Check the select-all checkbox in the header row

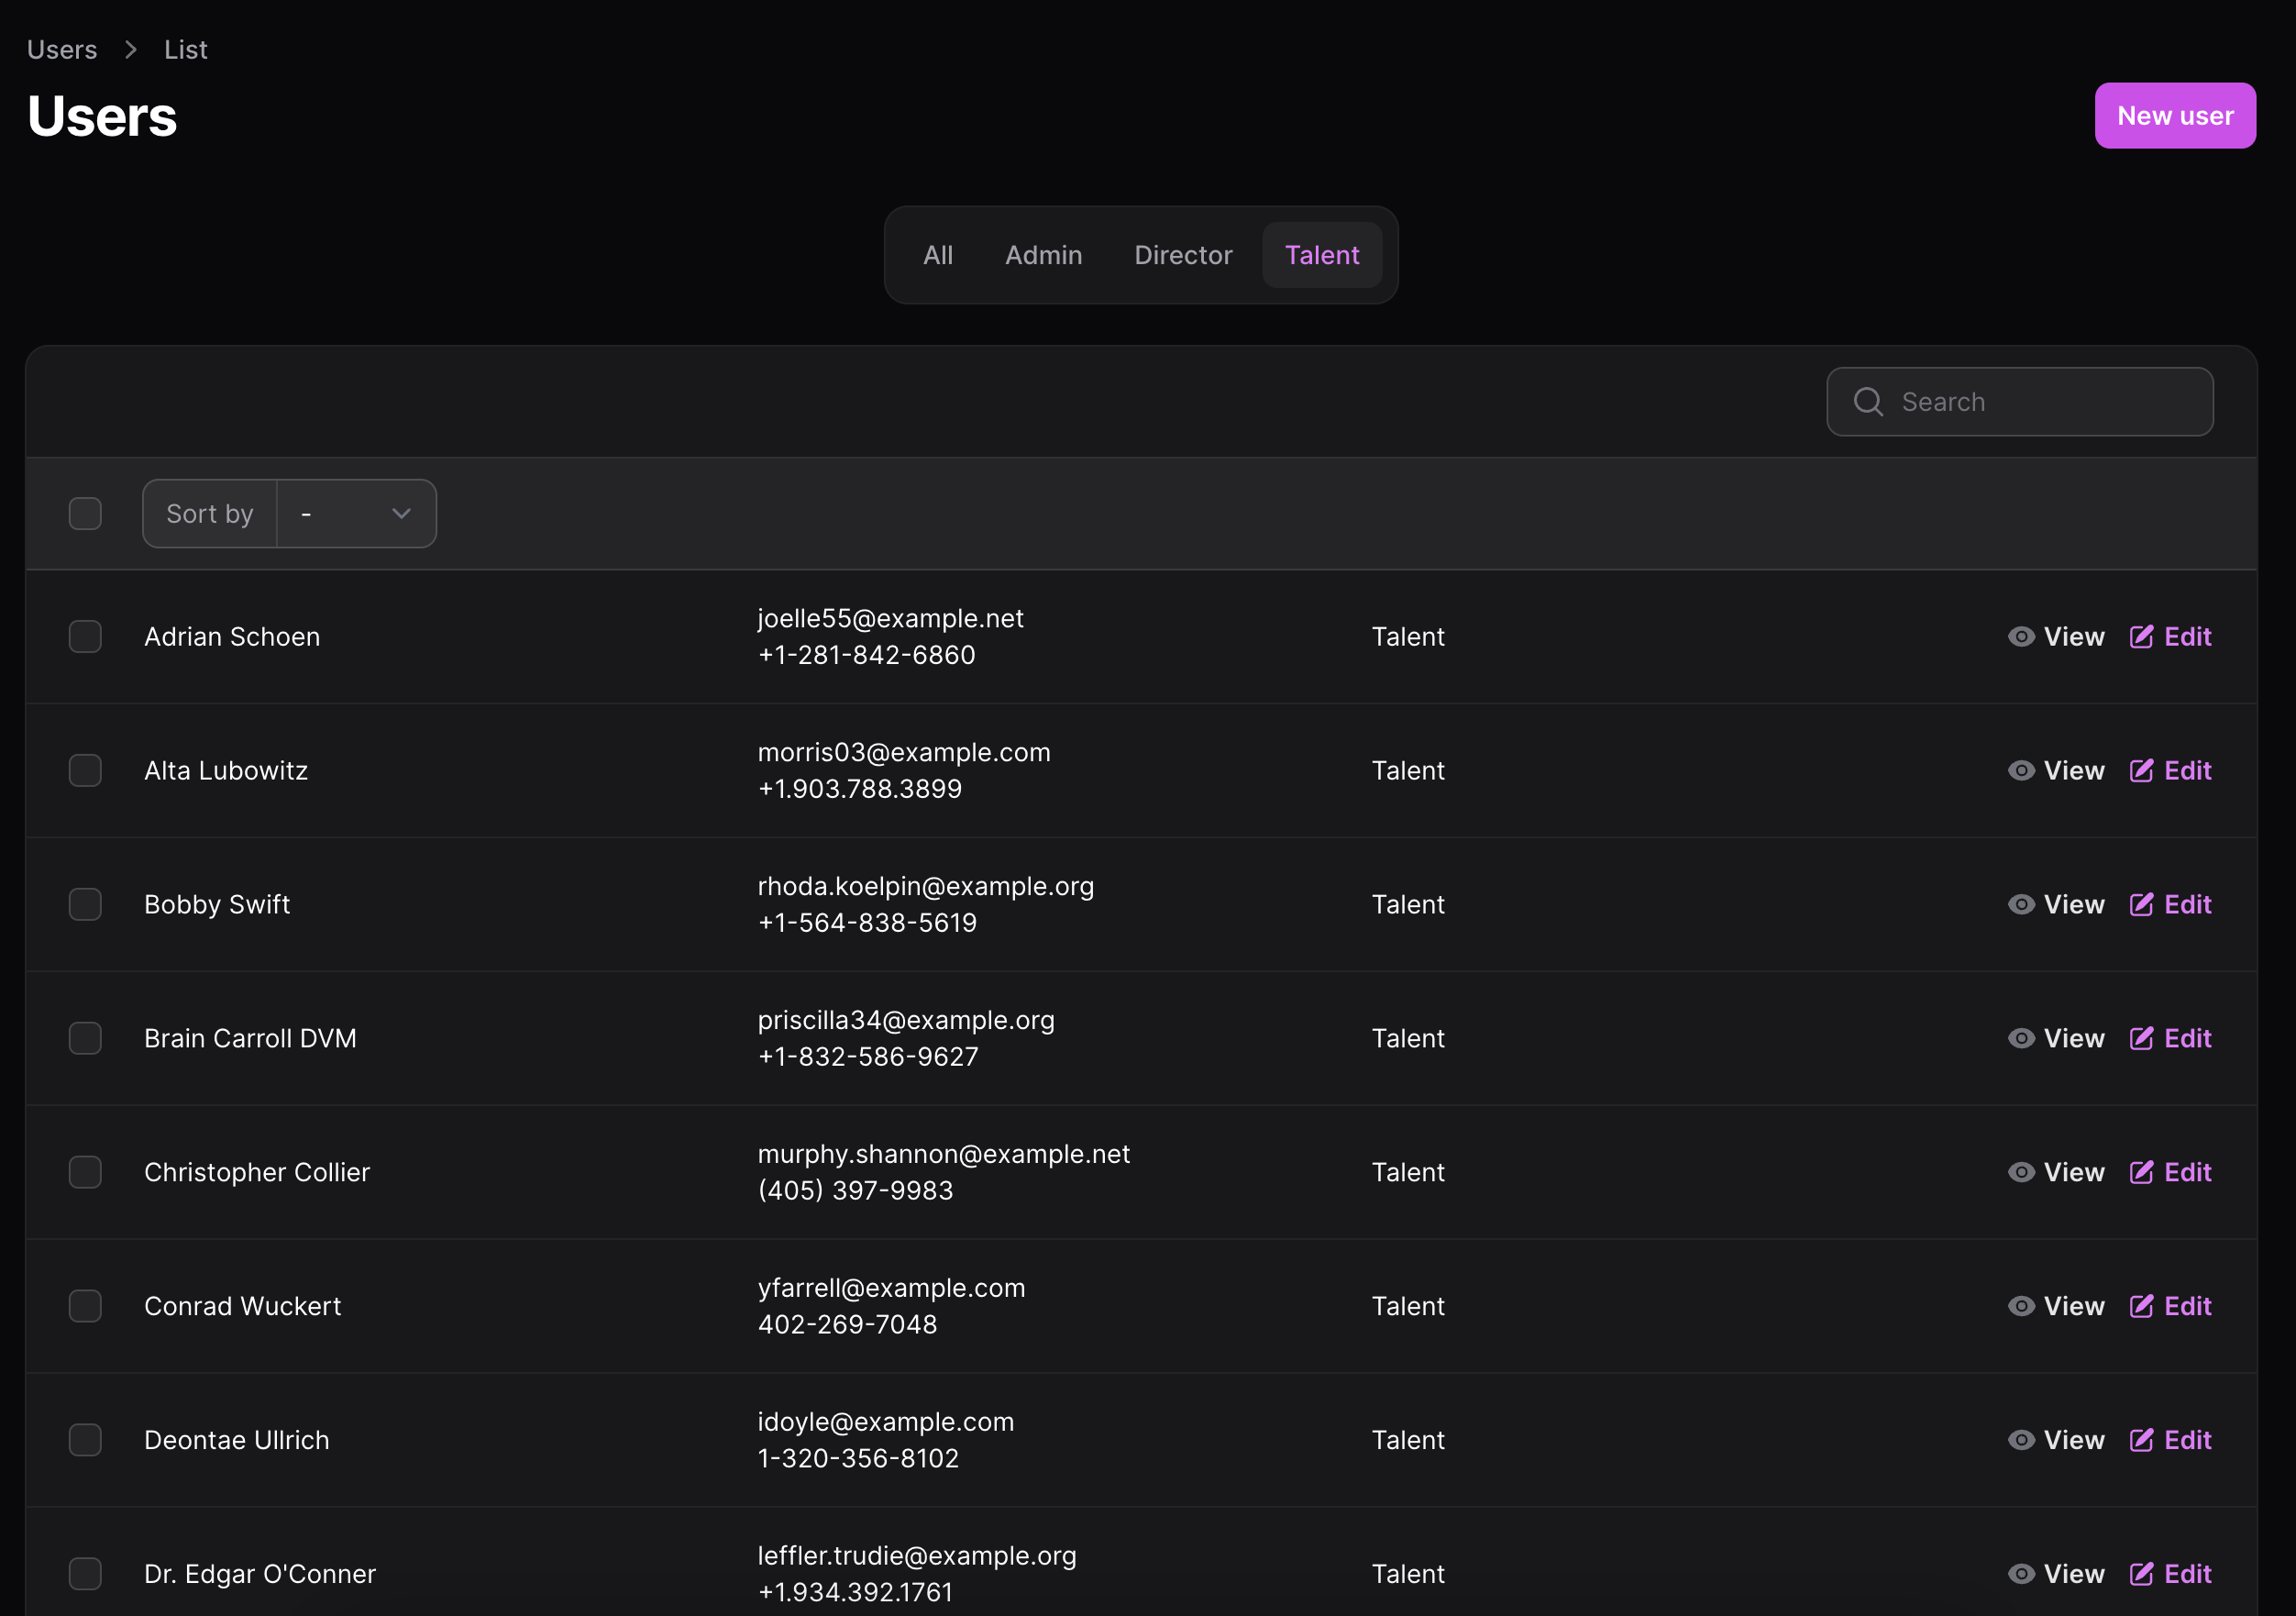click(85, 513)
